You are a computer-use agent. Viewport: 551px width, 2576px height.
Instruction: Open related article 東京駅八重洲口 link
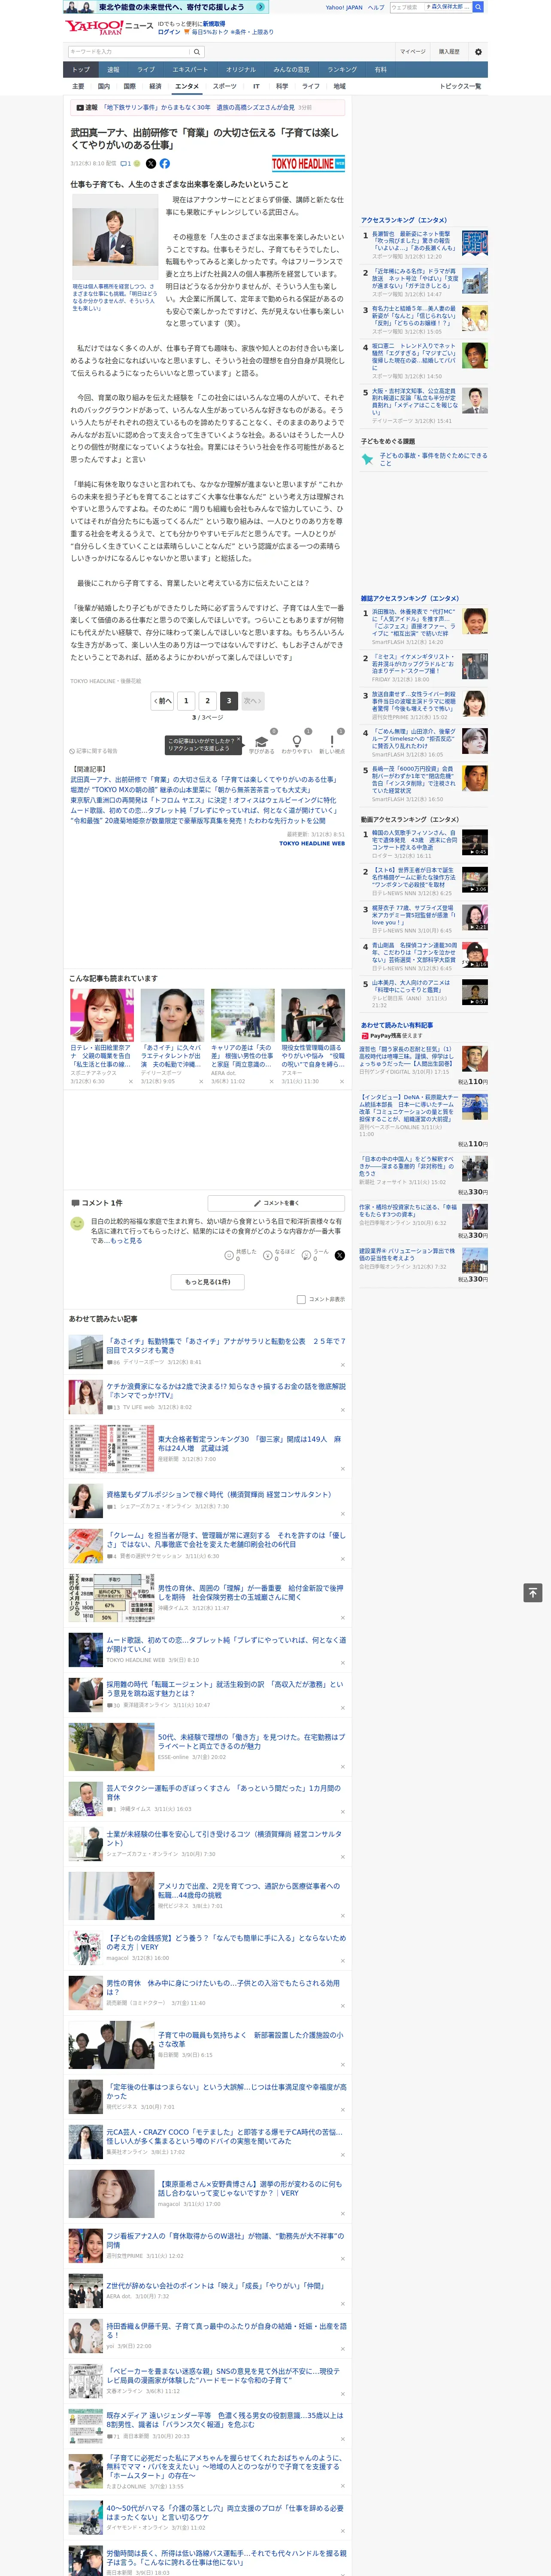tap(203, 800)
